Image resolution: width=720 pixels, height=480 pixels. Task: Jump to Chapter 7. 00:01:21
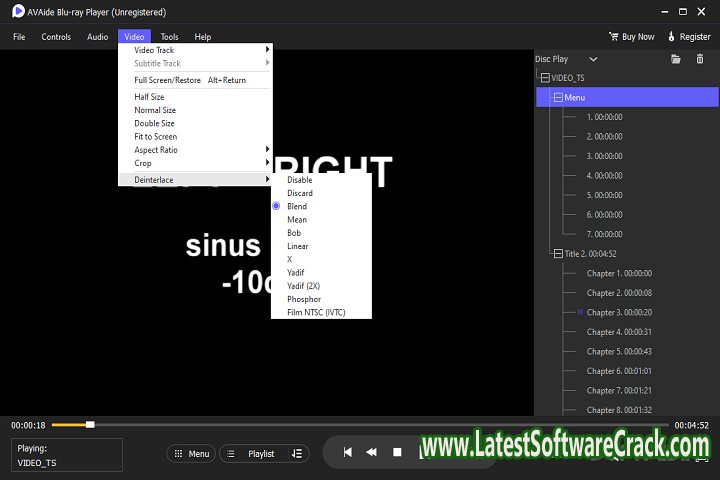619,390
